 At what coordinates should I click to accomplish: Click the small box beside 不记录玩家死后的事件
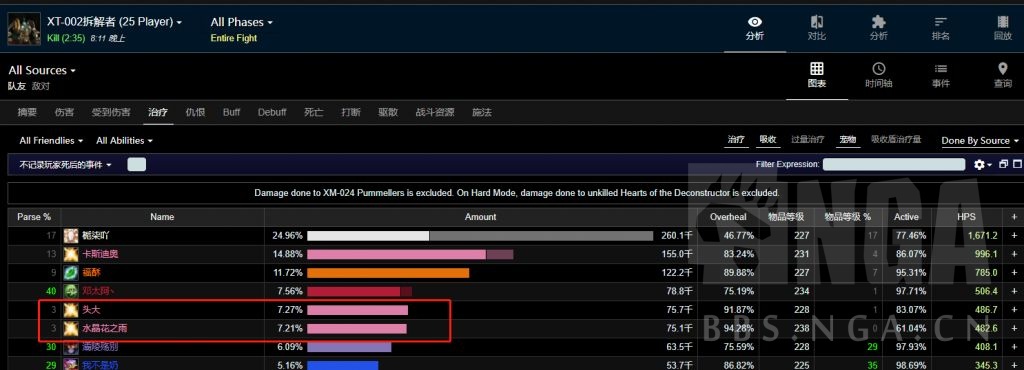click(x=136, y=164)
